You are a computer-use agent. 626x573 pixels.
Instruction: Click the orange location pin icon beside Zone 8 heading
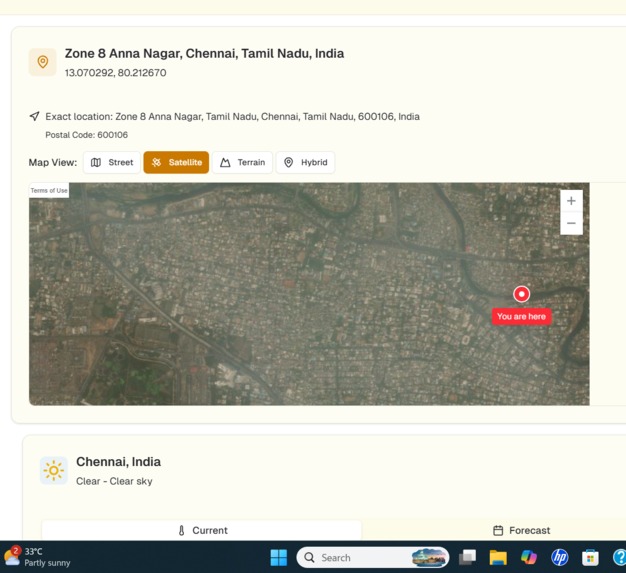[43, 62]
